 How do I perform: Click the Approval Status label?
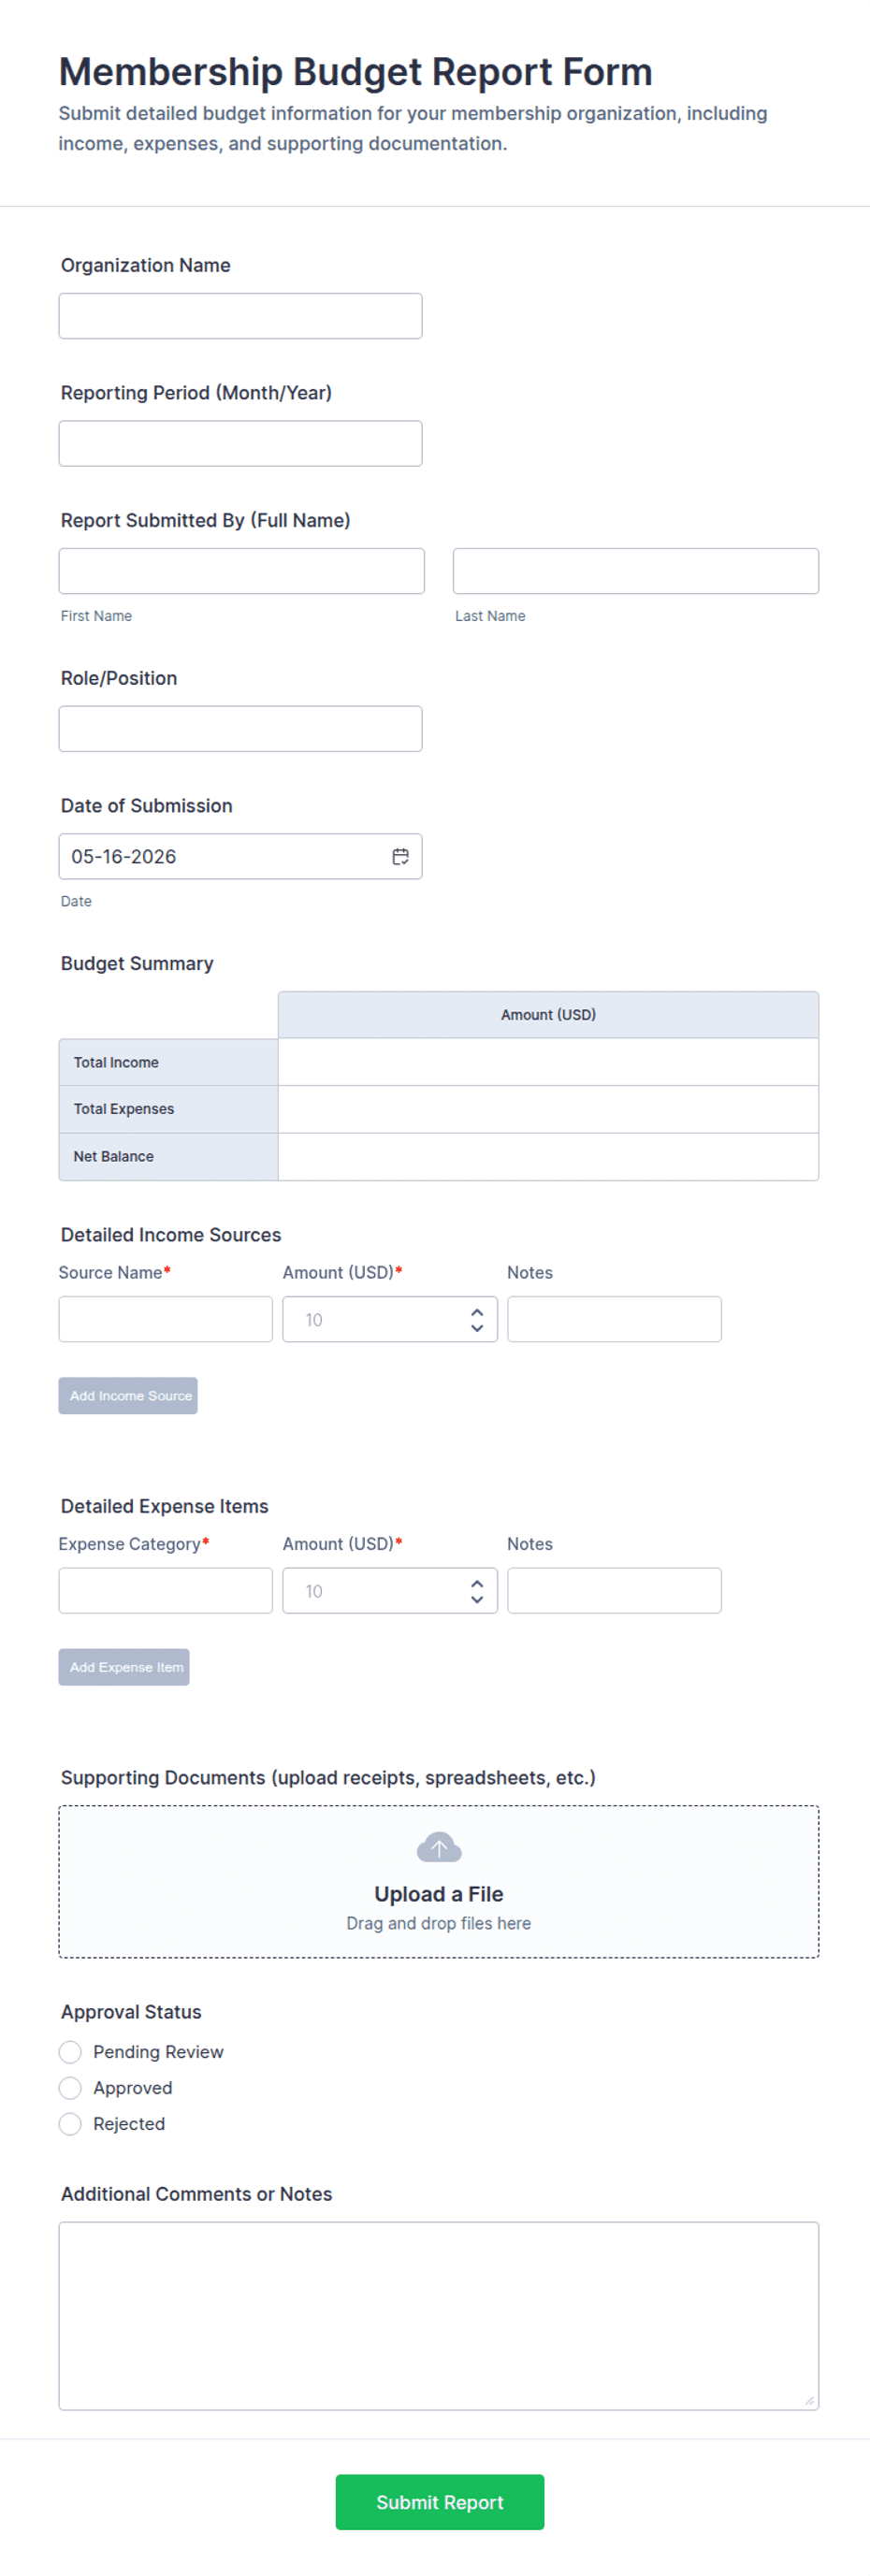(x=131, y=2011)
